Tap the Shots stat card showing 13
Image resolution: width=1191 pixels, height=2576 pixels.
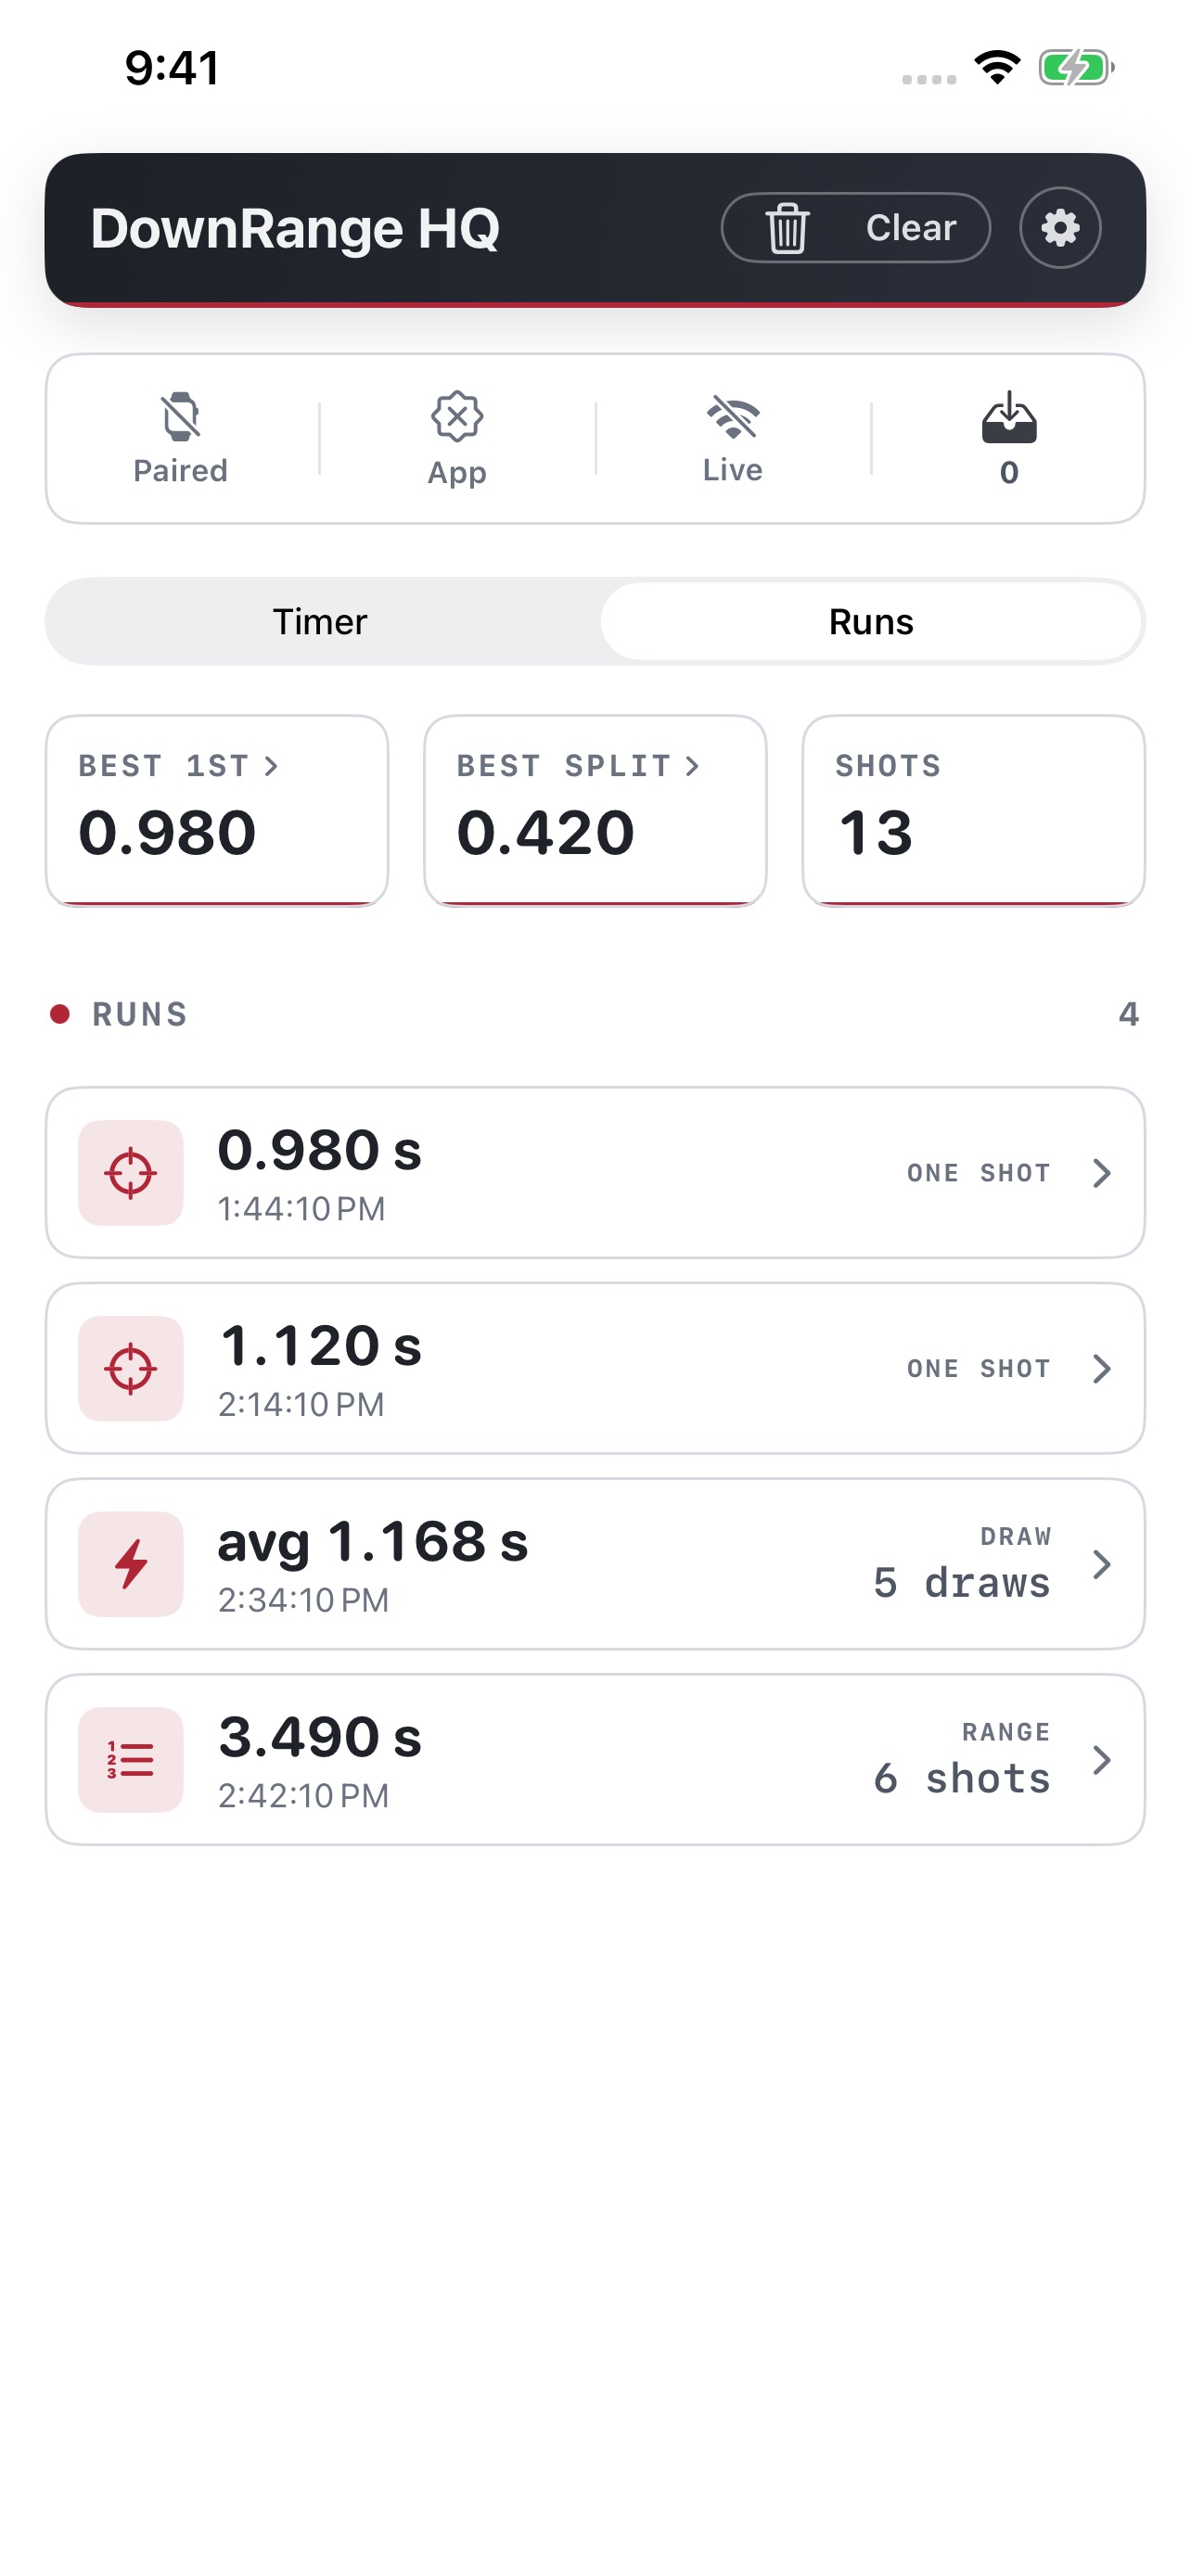pos(973,811)
